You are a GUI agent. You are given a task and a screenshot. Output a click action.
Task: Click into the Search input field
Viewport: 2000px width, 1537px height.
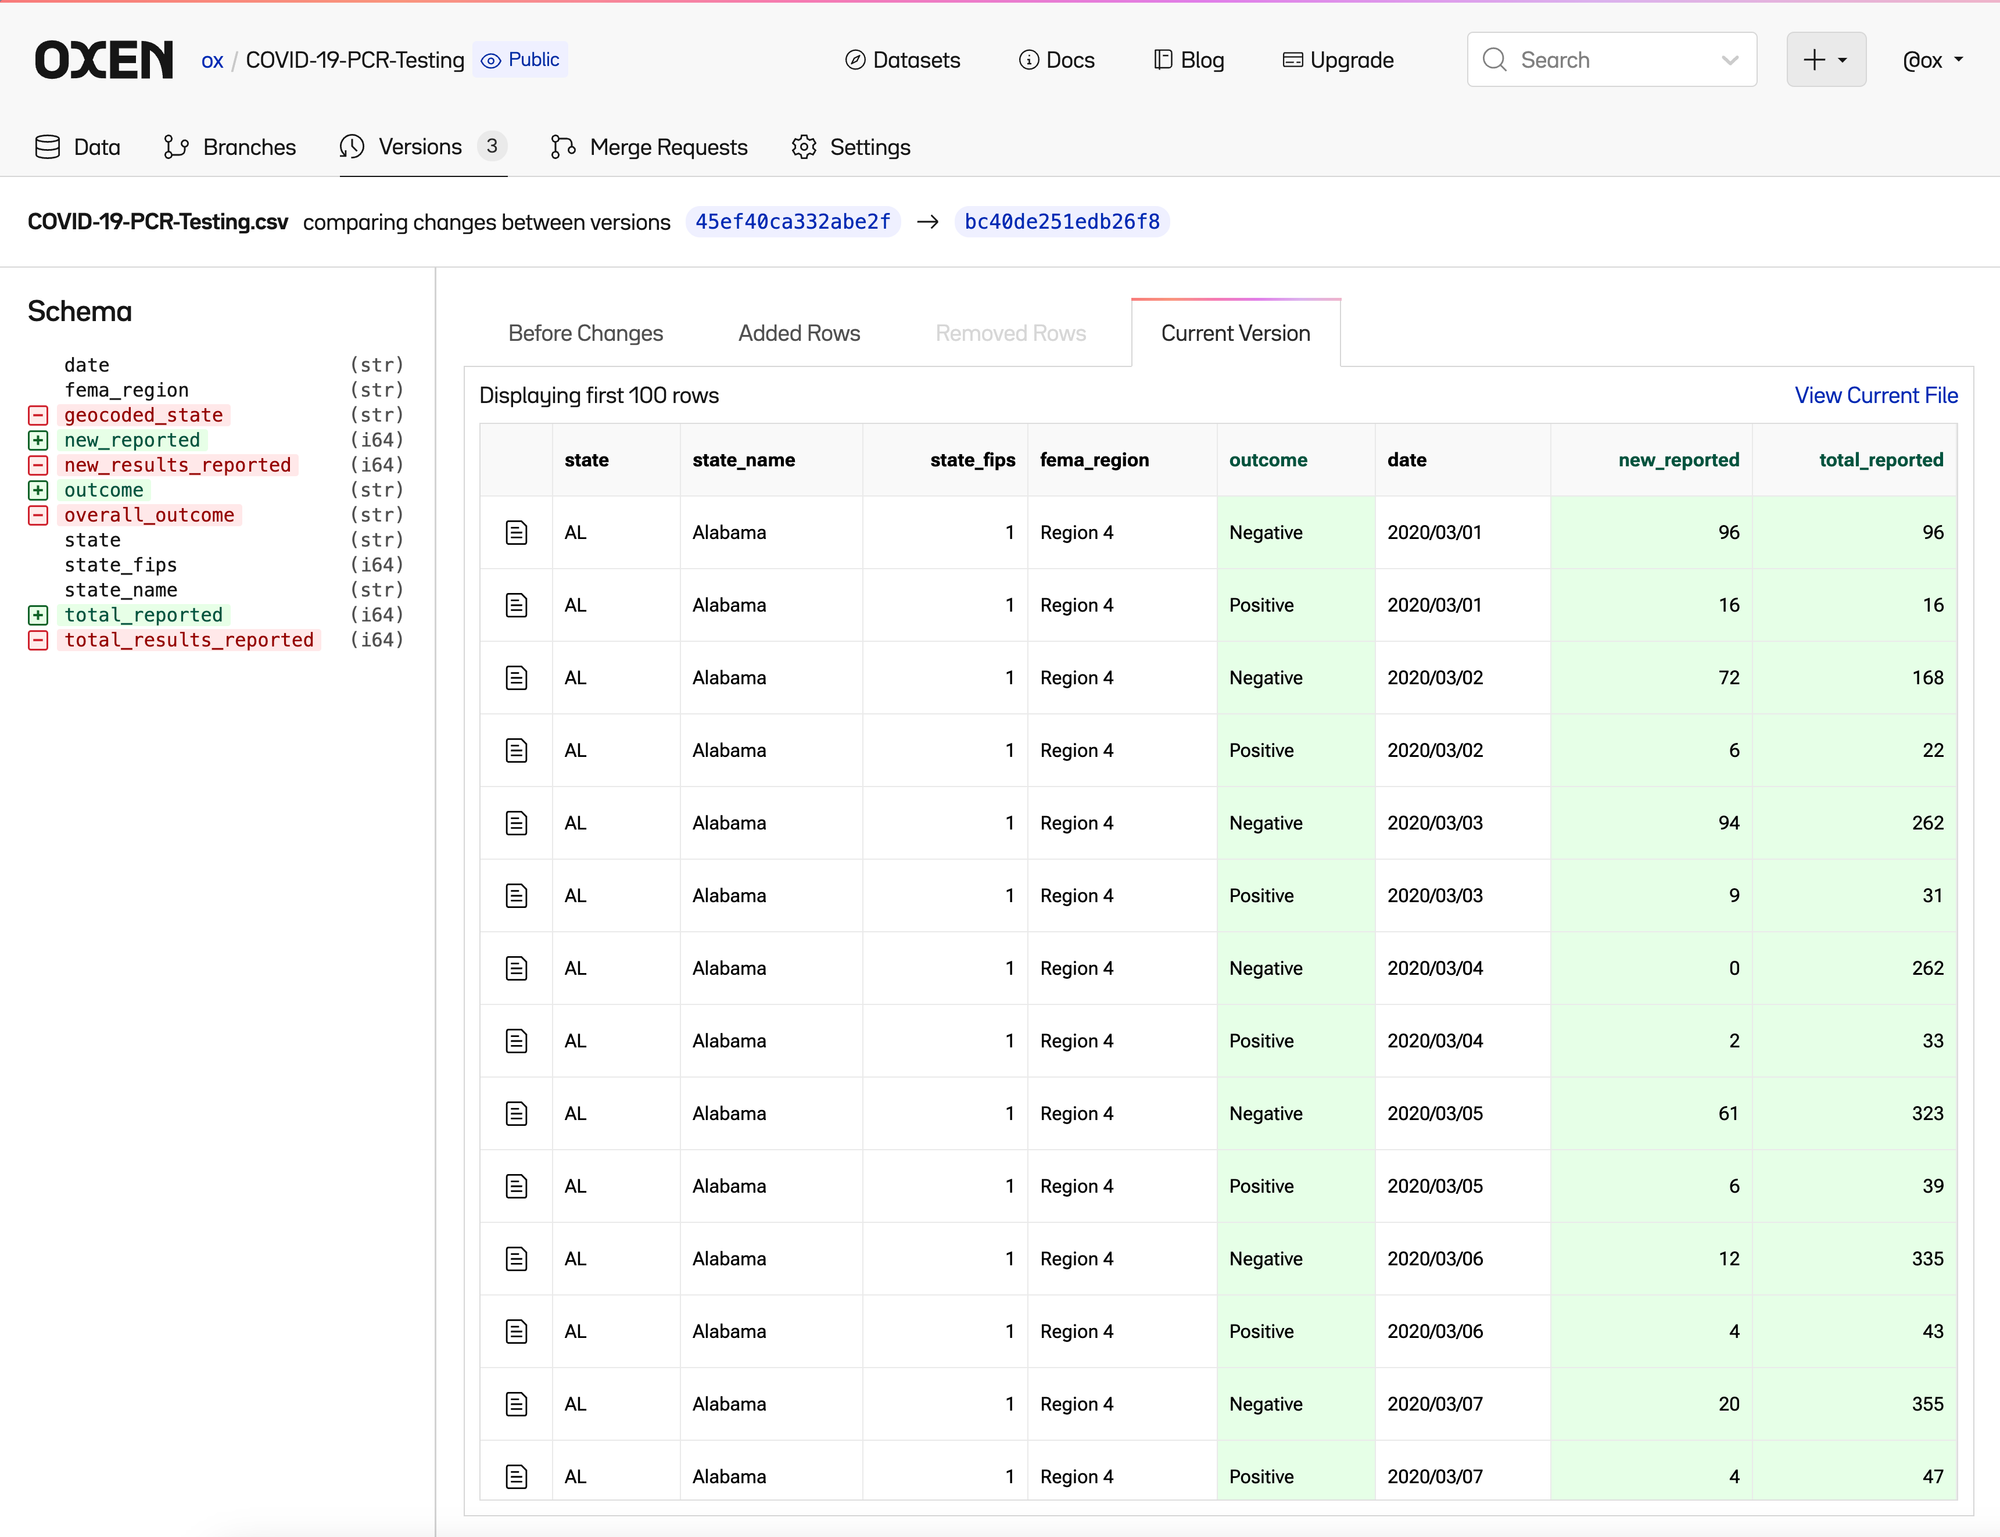tap(1600, 60)
